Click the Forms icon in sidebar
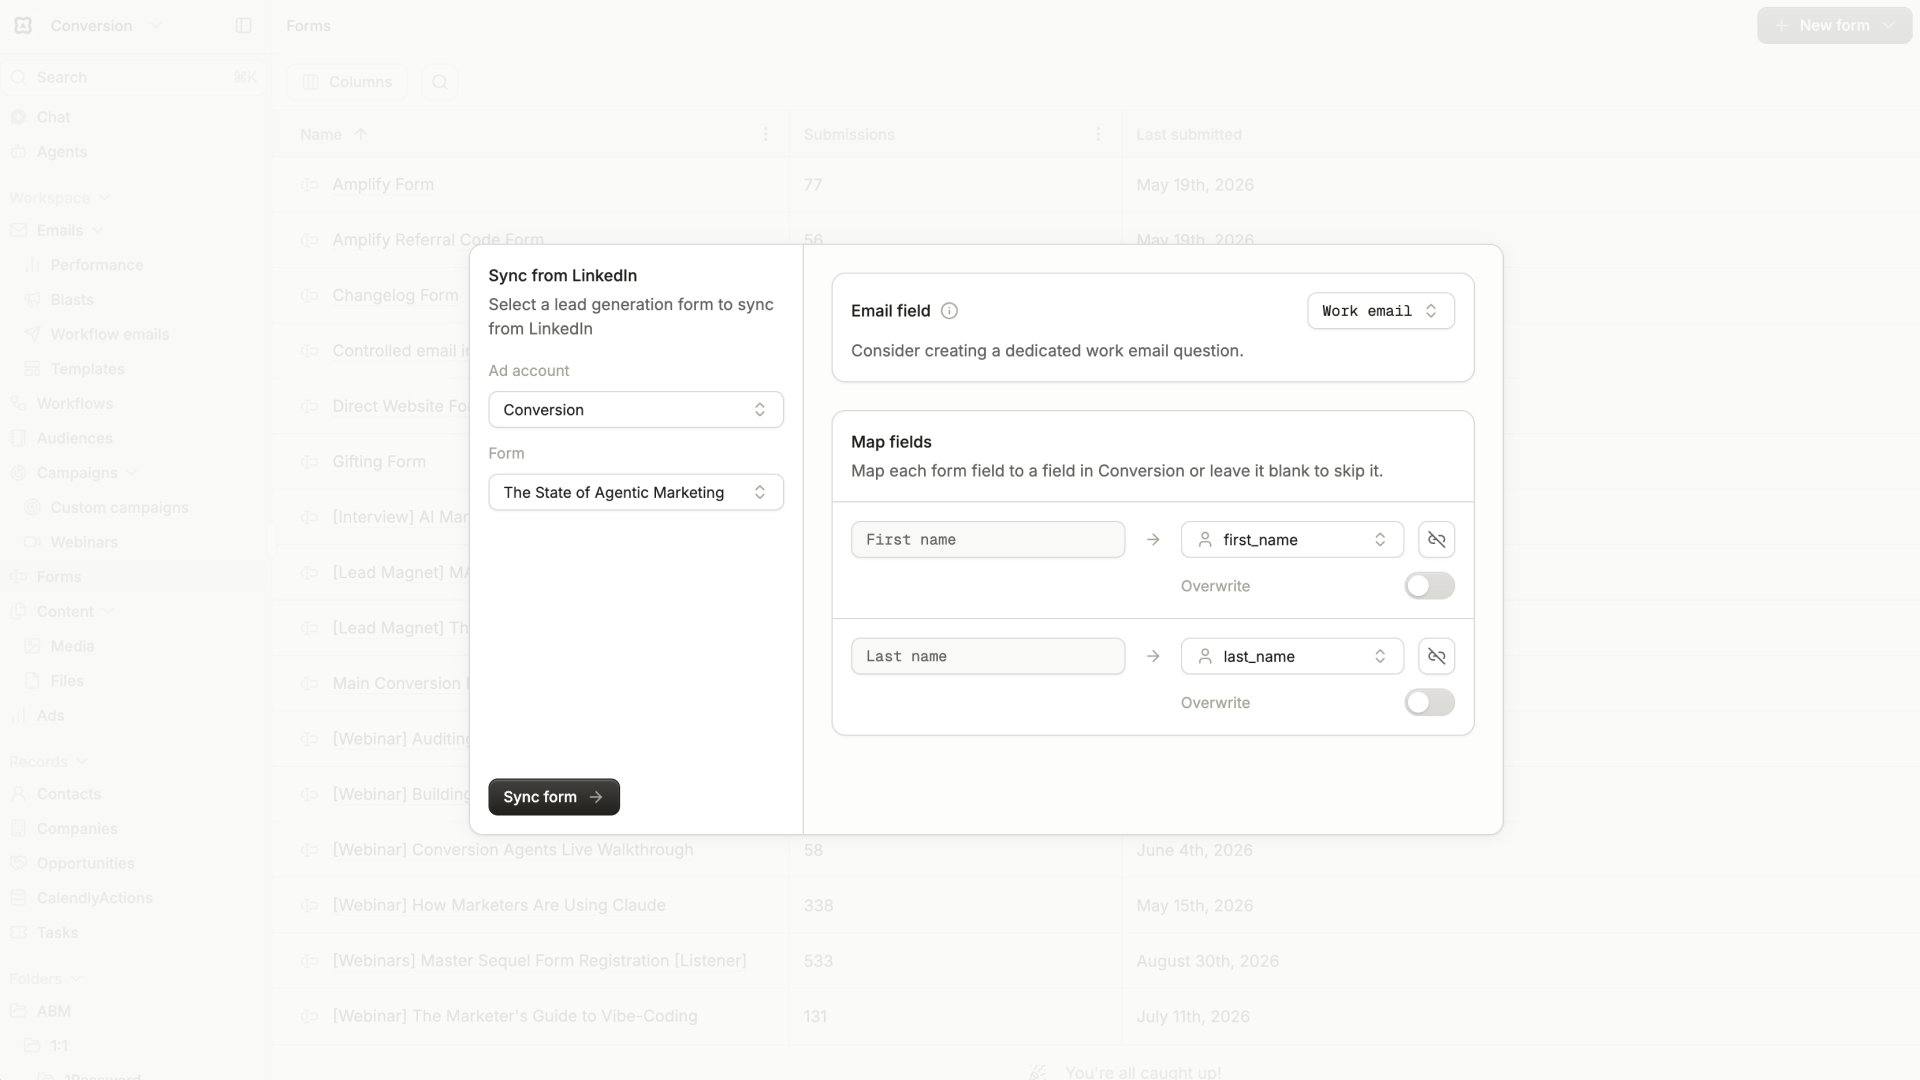Image resolution: width=1920 pixels, height=1080 pixels. (x=18, y=577)
